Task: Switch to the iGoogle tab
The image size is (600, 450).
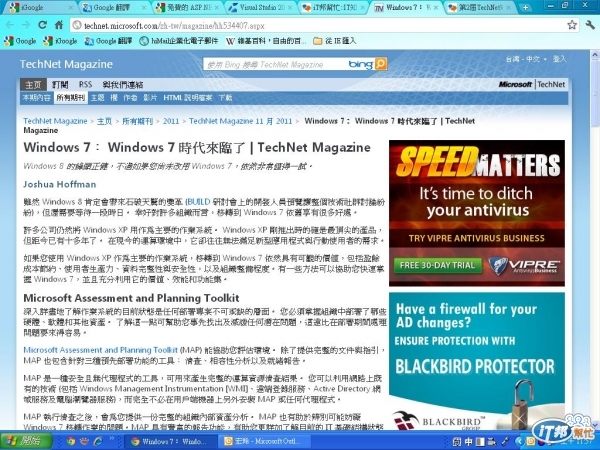Action: (x=40, y=7)
